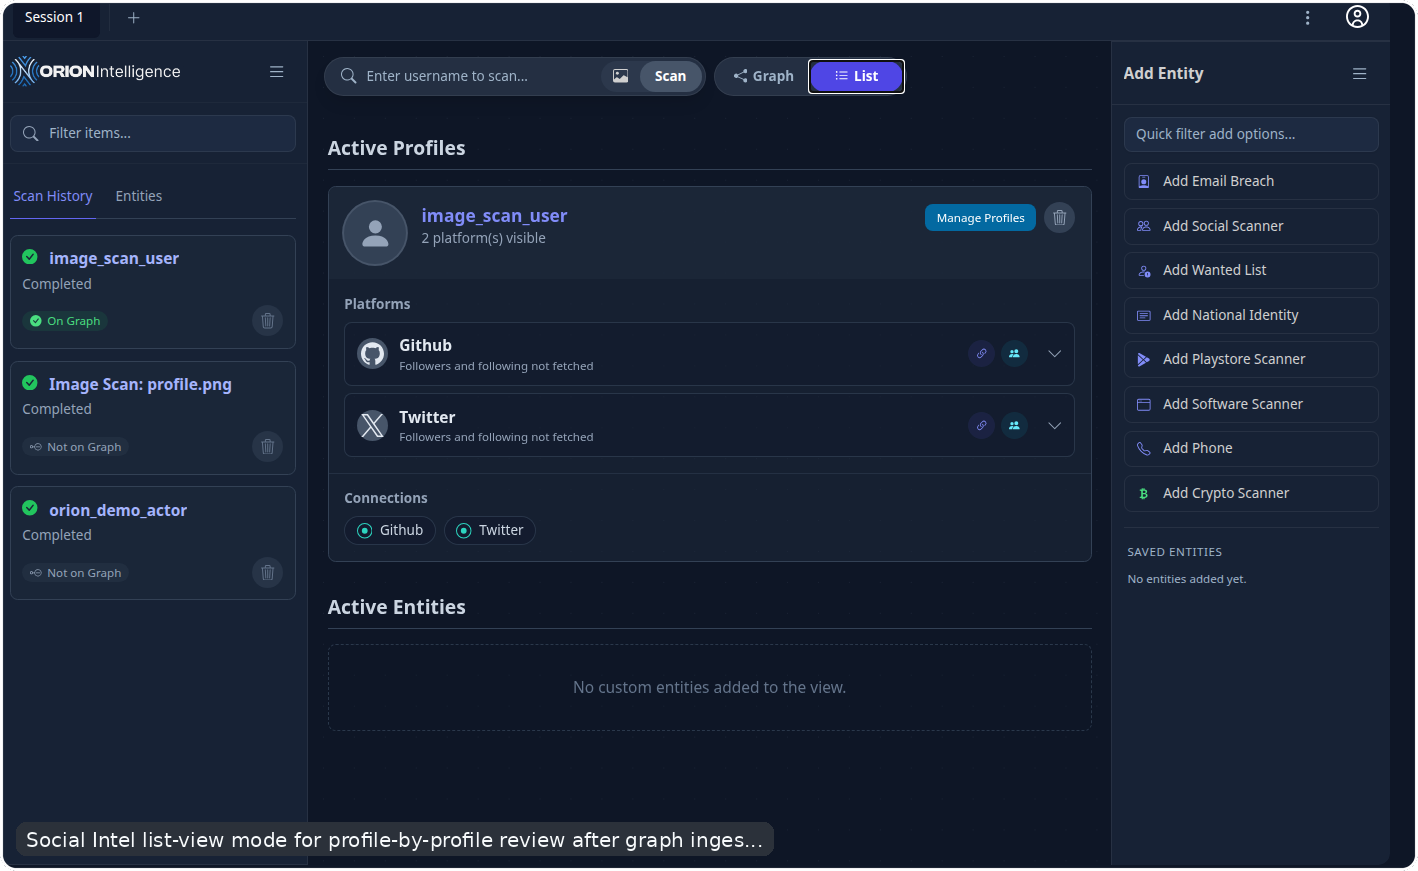Click Add Wanted List option
This screenshot has width=1418, height=871.
coord(1251,271)
